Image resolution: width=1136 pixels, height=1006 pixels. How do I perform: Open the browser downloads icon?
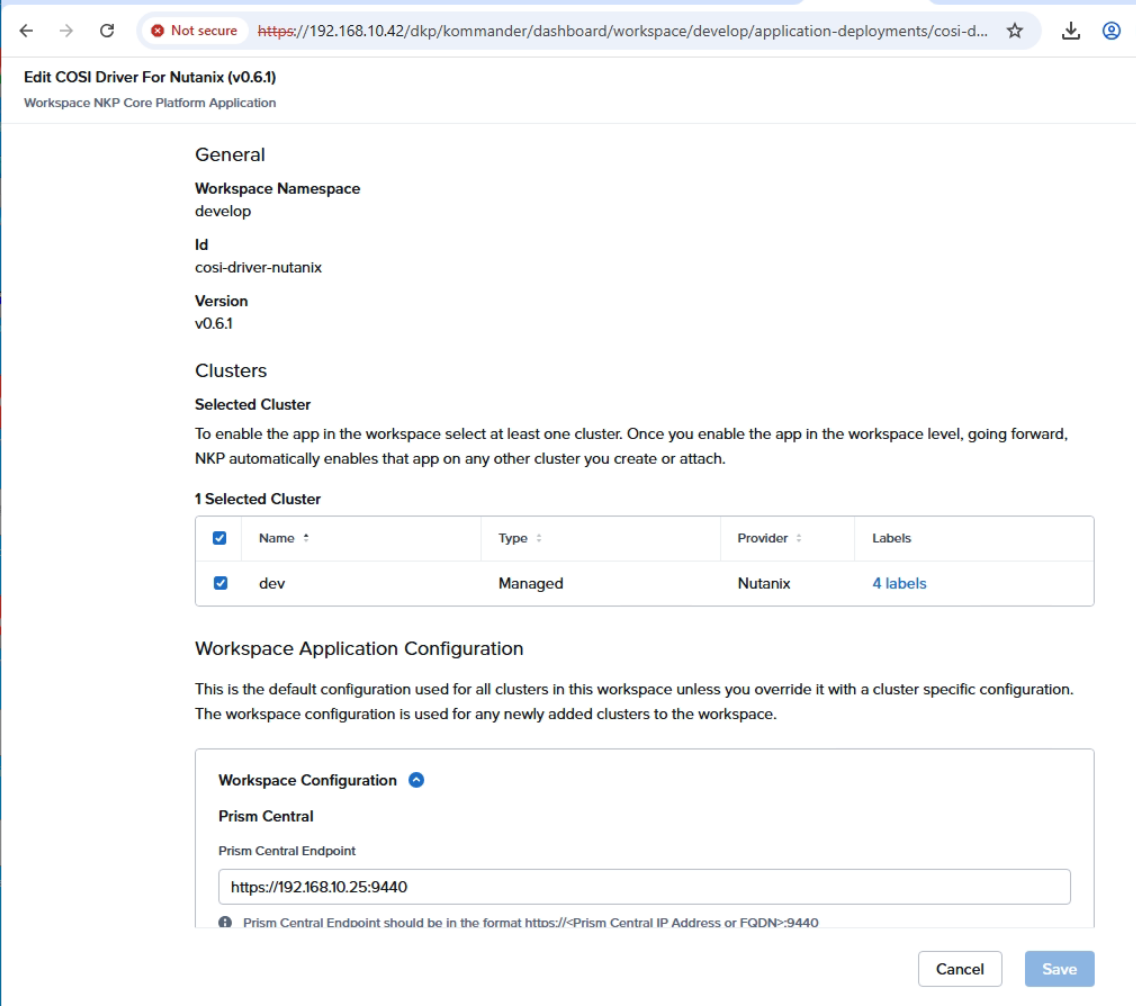1071,31
